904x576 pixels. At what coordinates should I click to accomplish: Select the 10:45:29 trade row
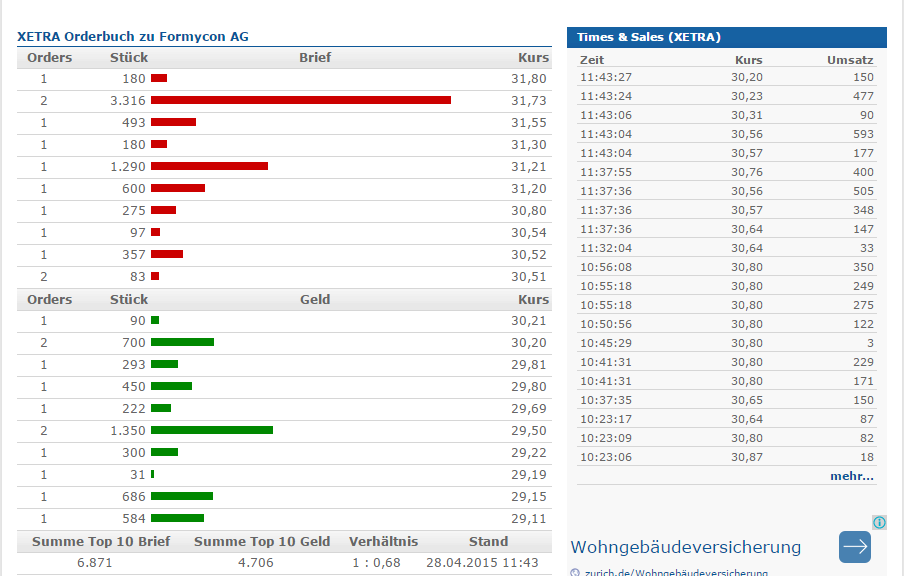tap(727, 343)
